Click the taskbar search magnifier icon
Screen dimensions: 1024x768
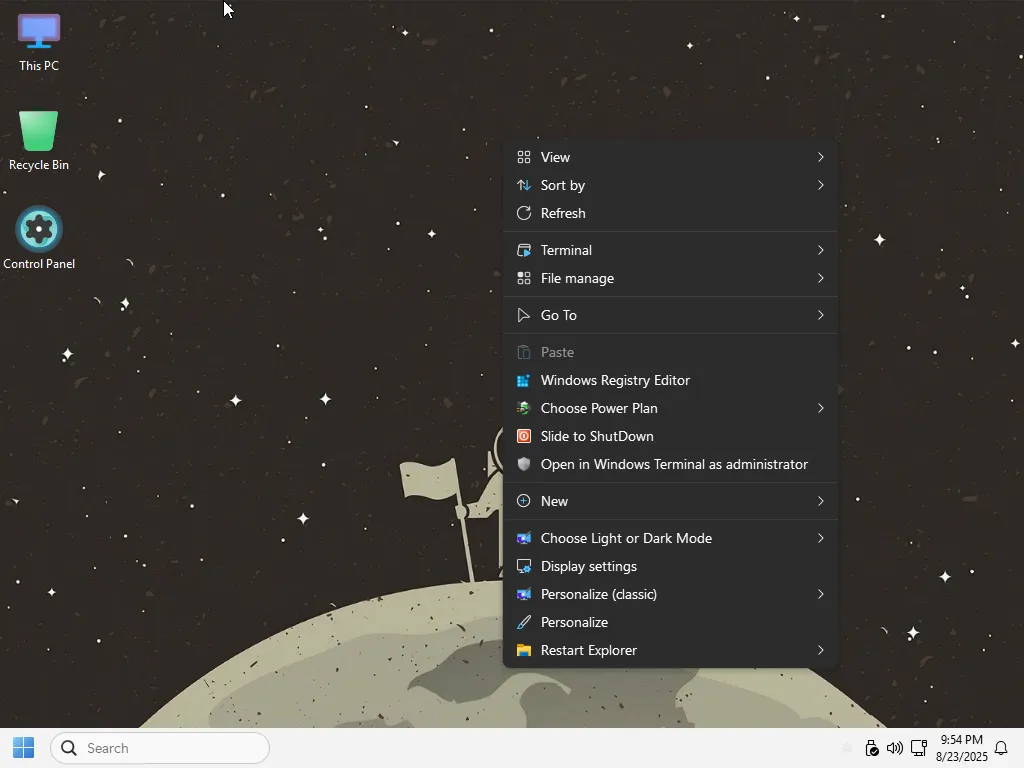click(x=69, y=748)
